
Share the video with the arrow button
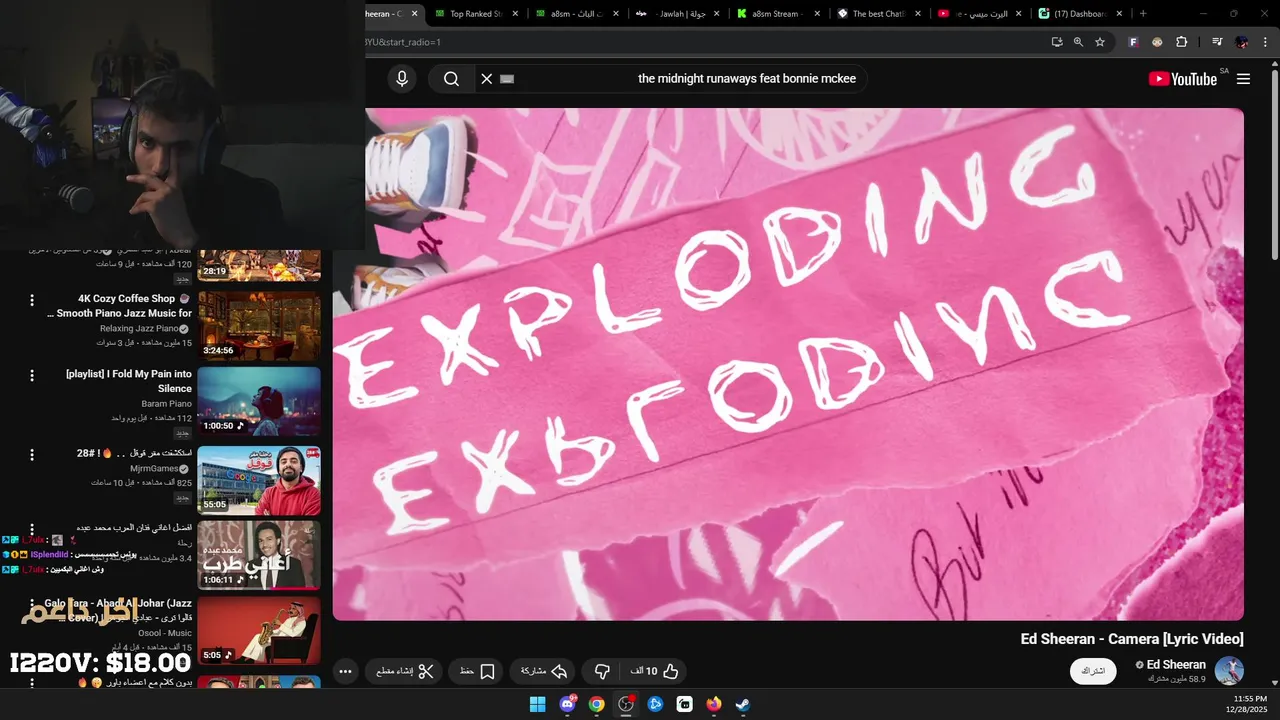point(545,671)
